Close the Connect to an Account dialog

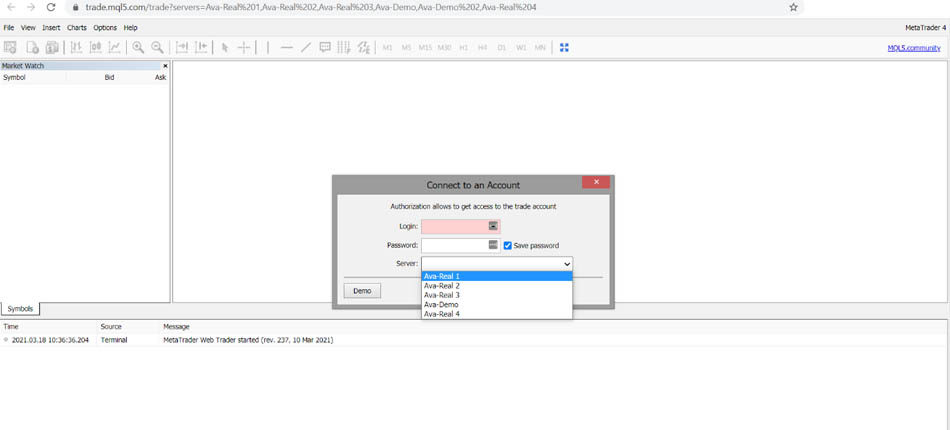(596, 182)
